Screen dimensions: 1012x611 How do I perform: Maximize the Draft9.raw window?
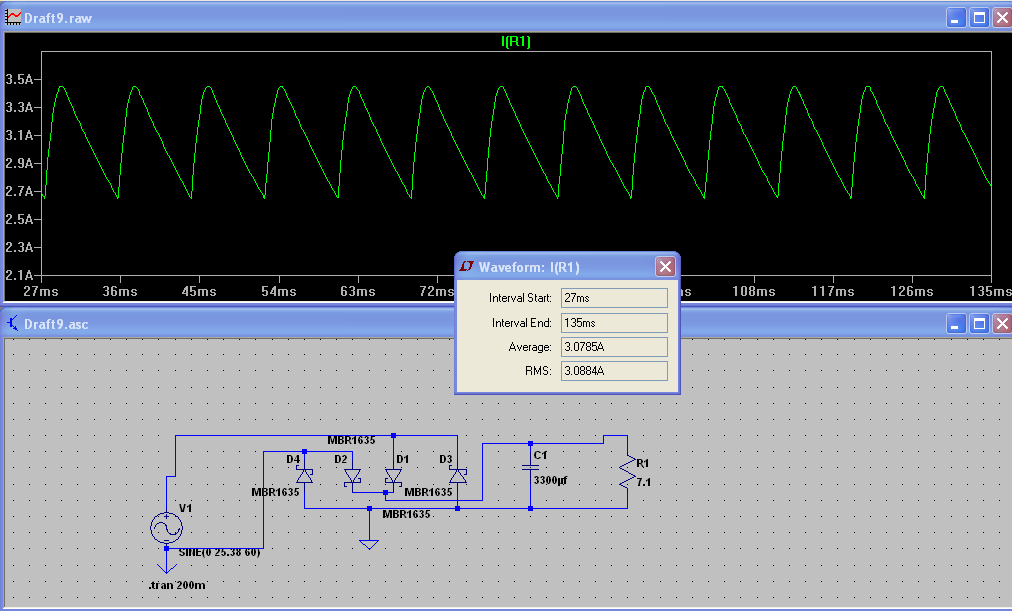coord(979,18)
